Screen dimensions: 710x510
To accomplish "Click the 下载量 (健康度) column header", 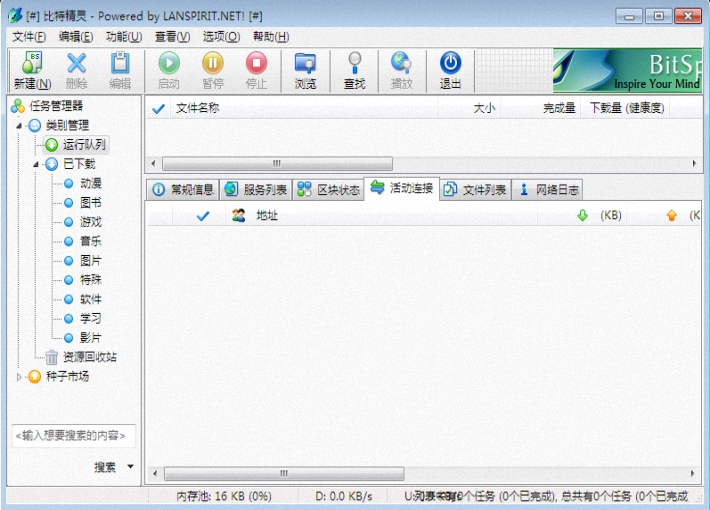I will 625,108.
